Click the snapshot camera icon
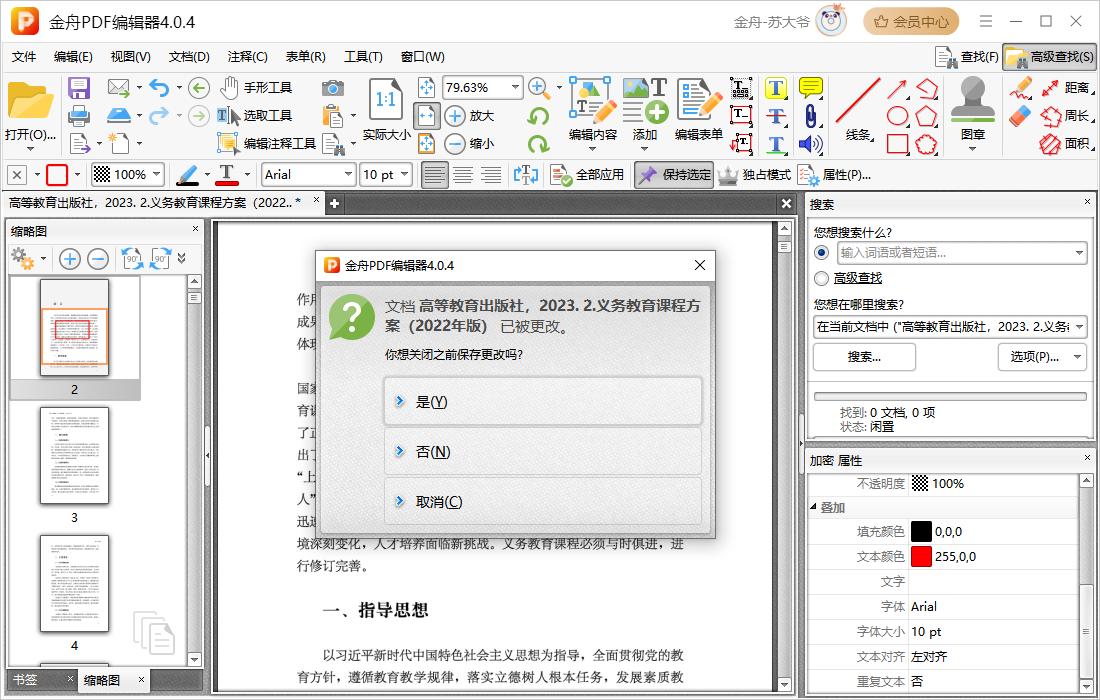Screen dimensions: 1100x700 click(x=333, y=88)
